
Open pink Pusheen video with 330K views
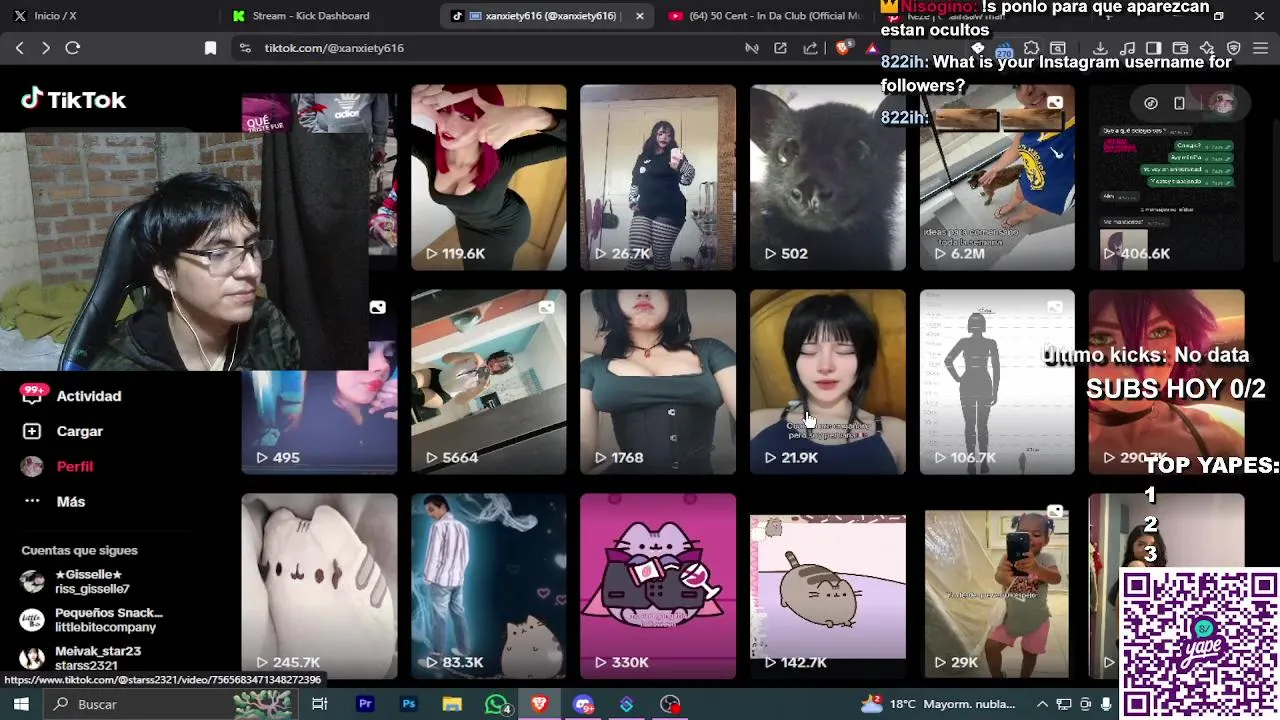click(658, 586)
